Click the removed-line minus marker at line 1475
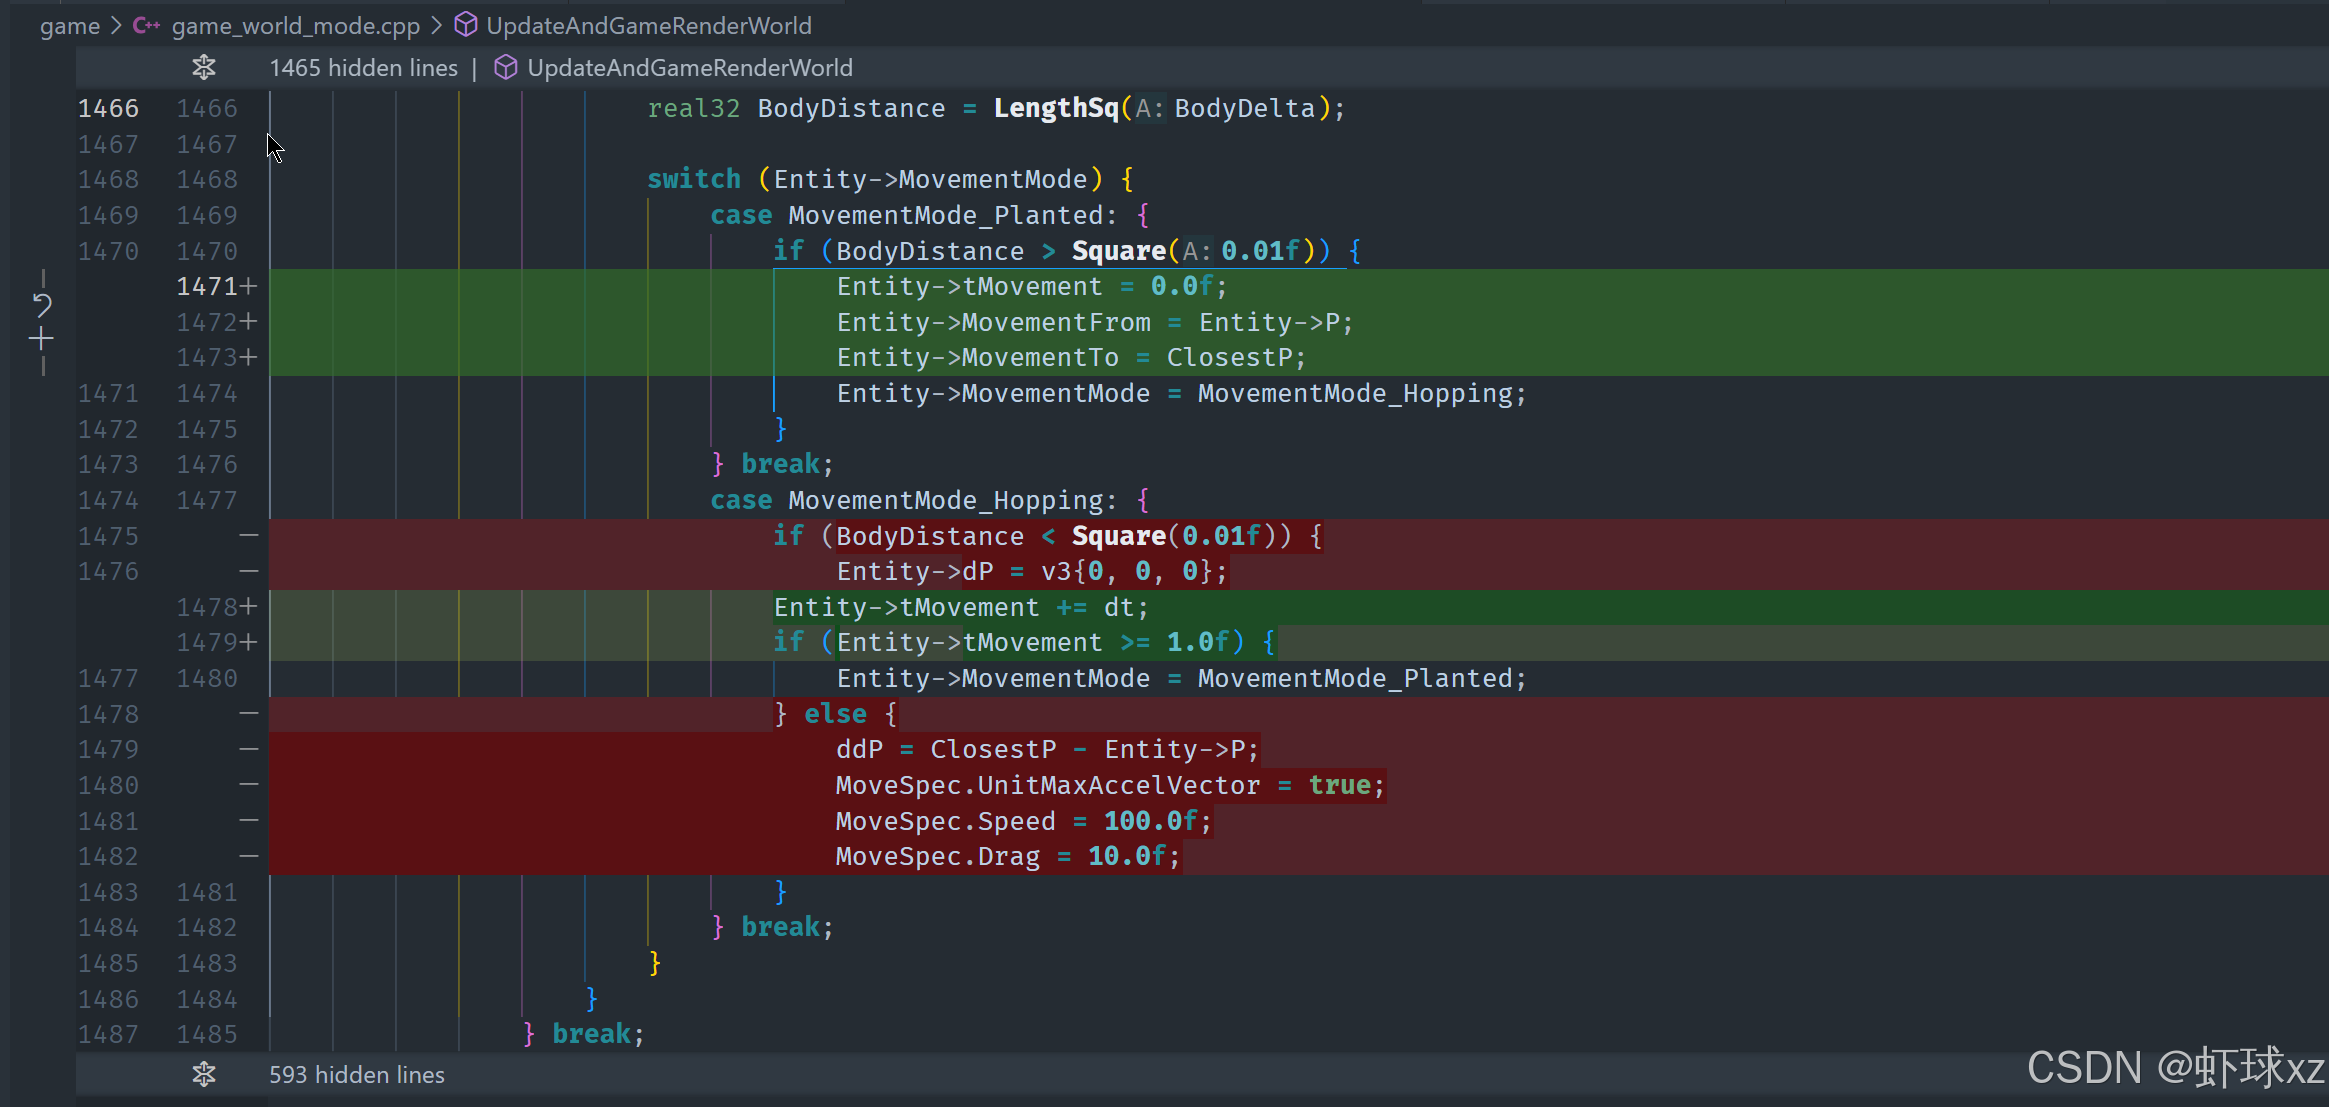This screenshot has width=2329, height=1107. (249, 536)
